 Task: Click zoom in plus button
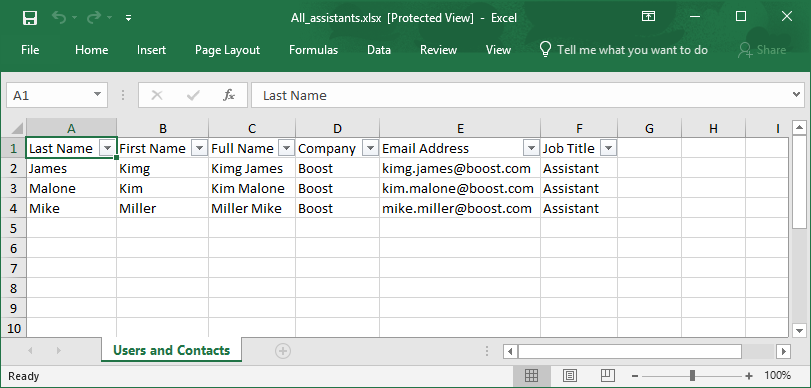[x=749, y=376]
